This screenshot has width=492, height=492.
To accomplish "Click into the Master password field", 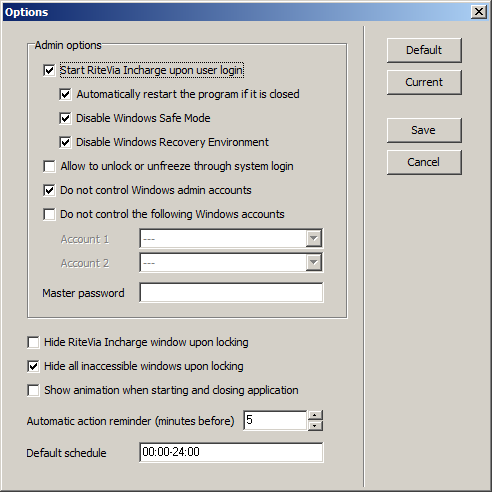I will pyautogui.click(x=231, y=293).
